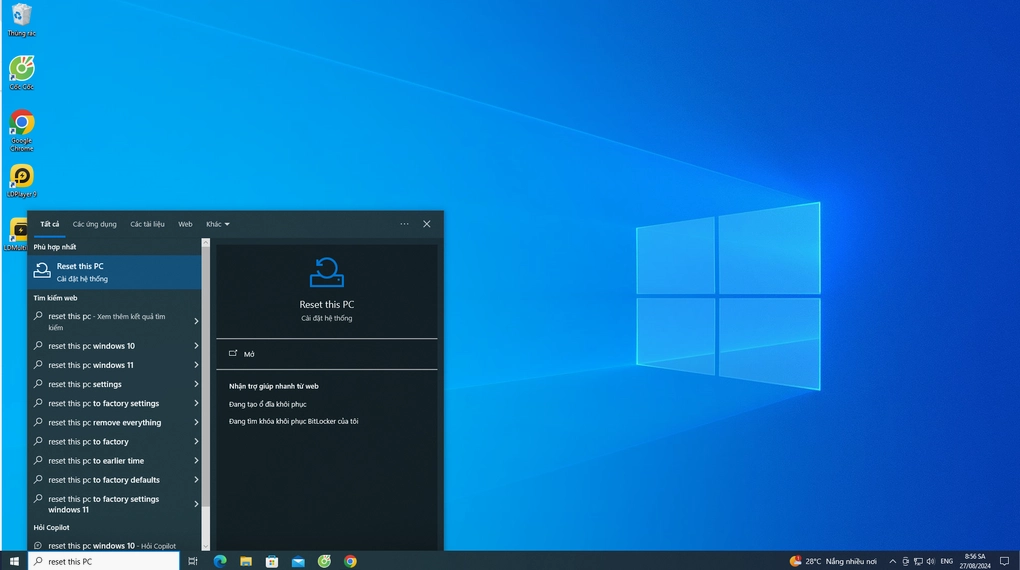Show hidden system tray icons chevron
1020x570 pixels.
click(x=892, y=561)
